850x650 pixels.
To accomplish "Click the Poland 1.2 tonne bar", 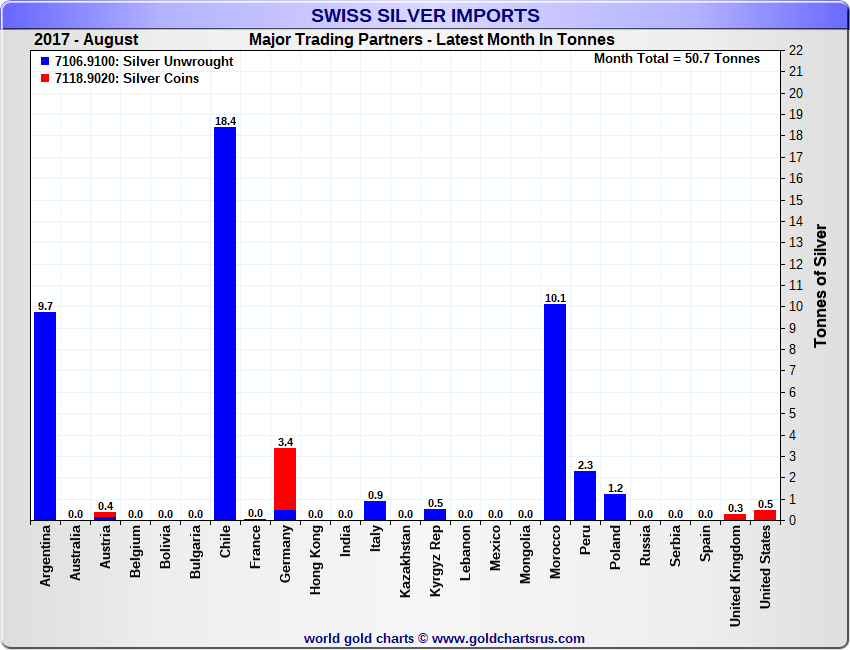I will (615, 507).
